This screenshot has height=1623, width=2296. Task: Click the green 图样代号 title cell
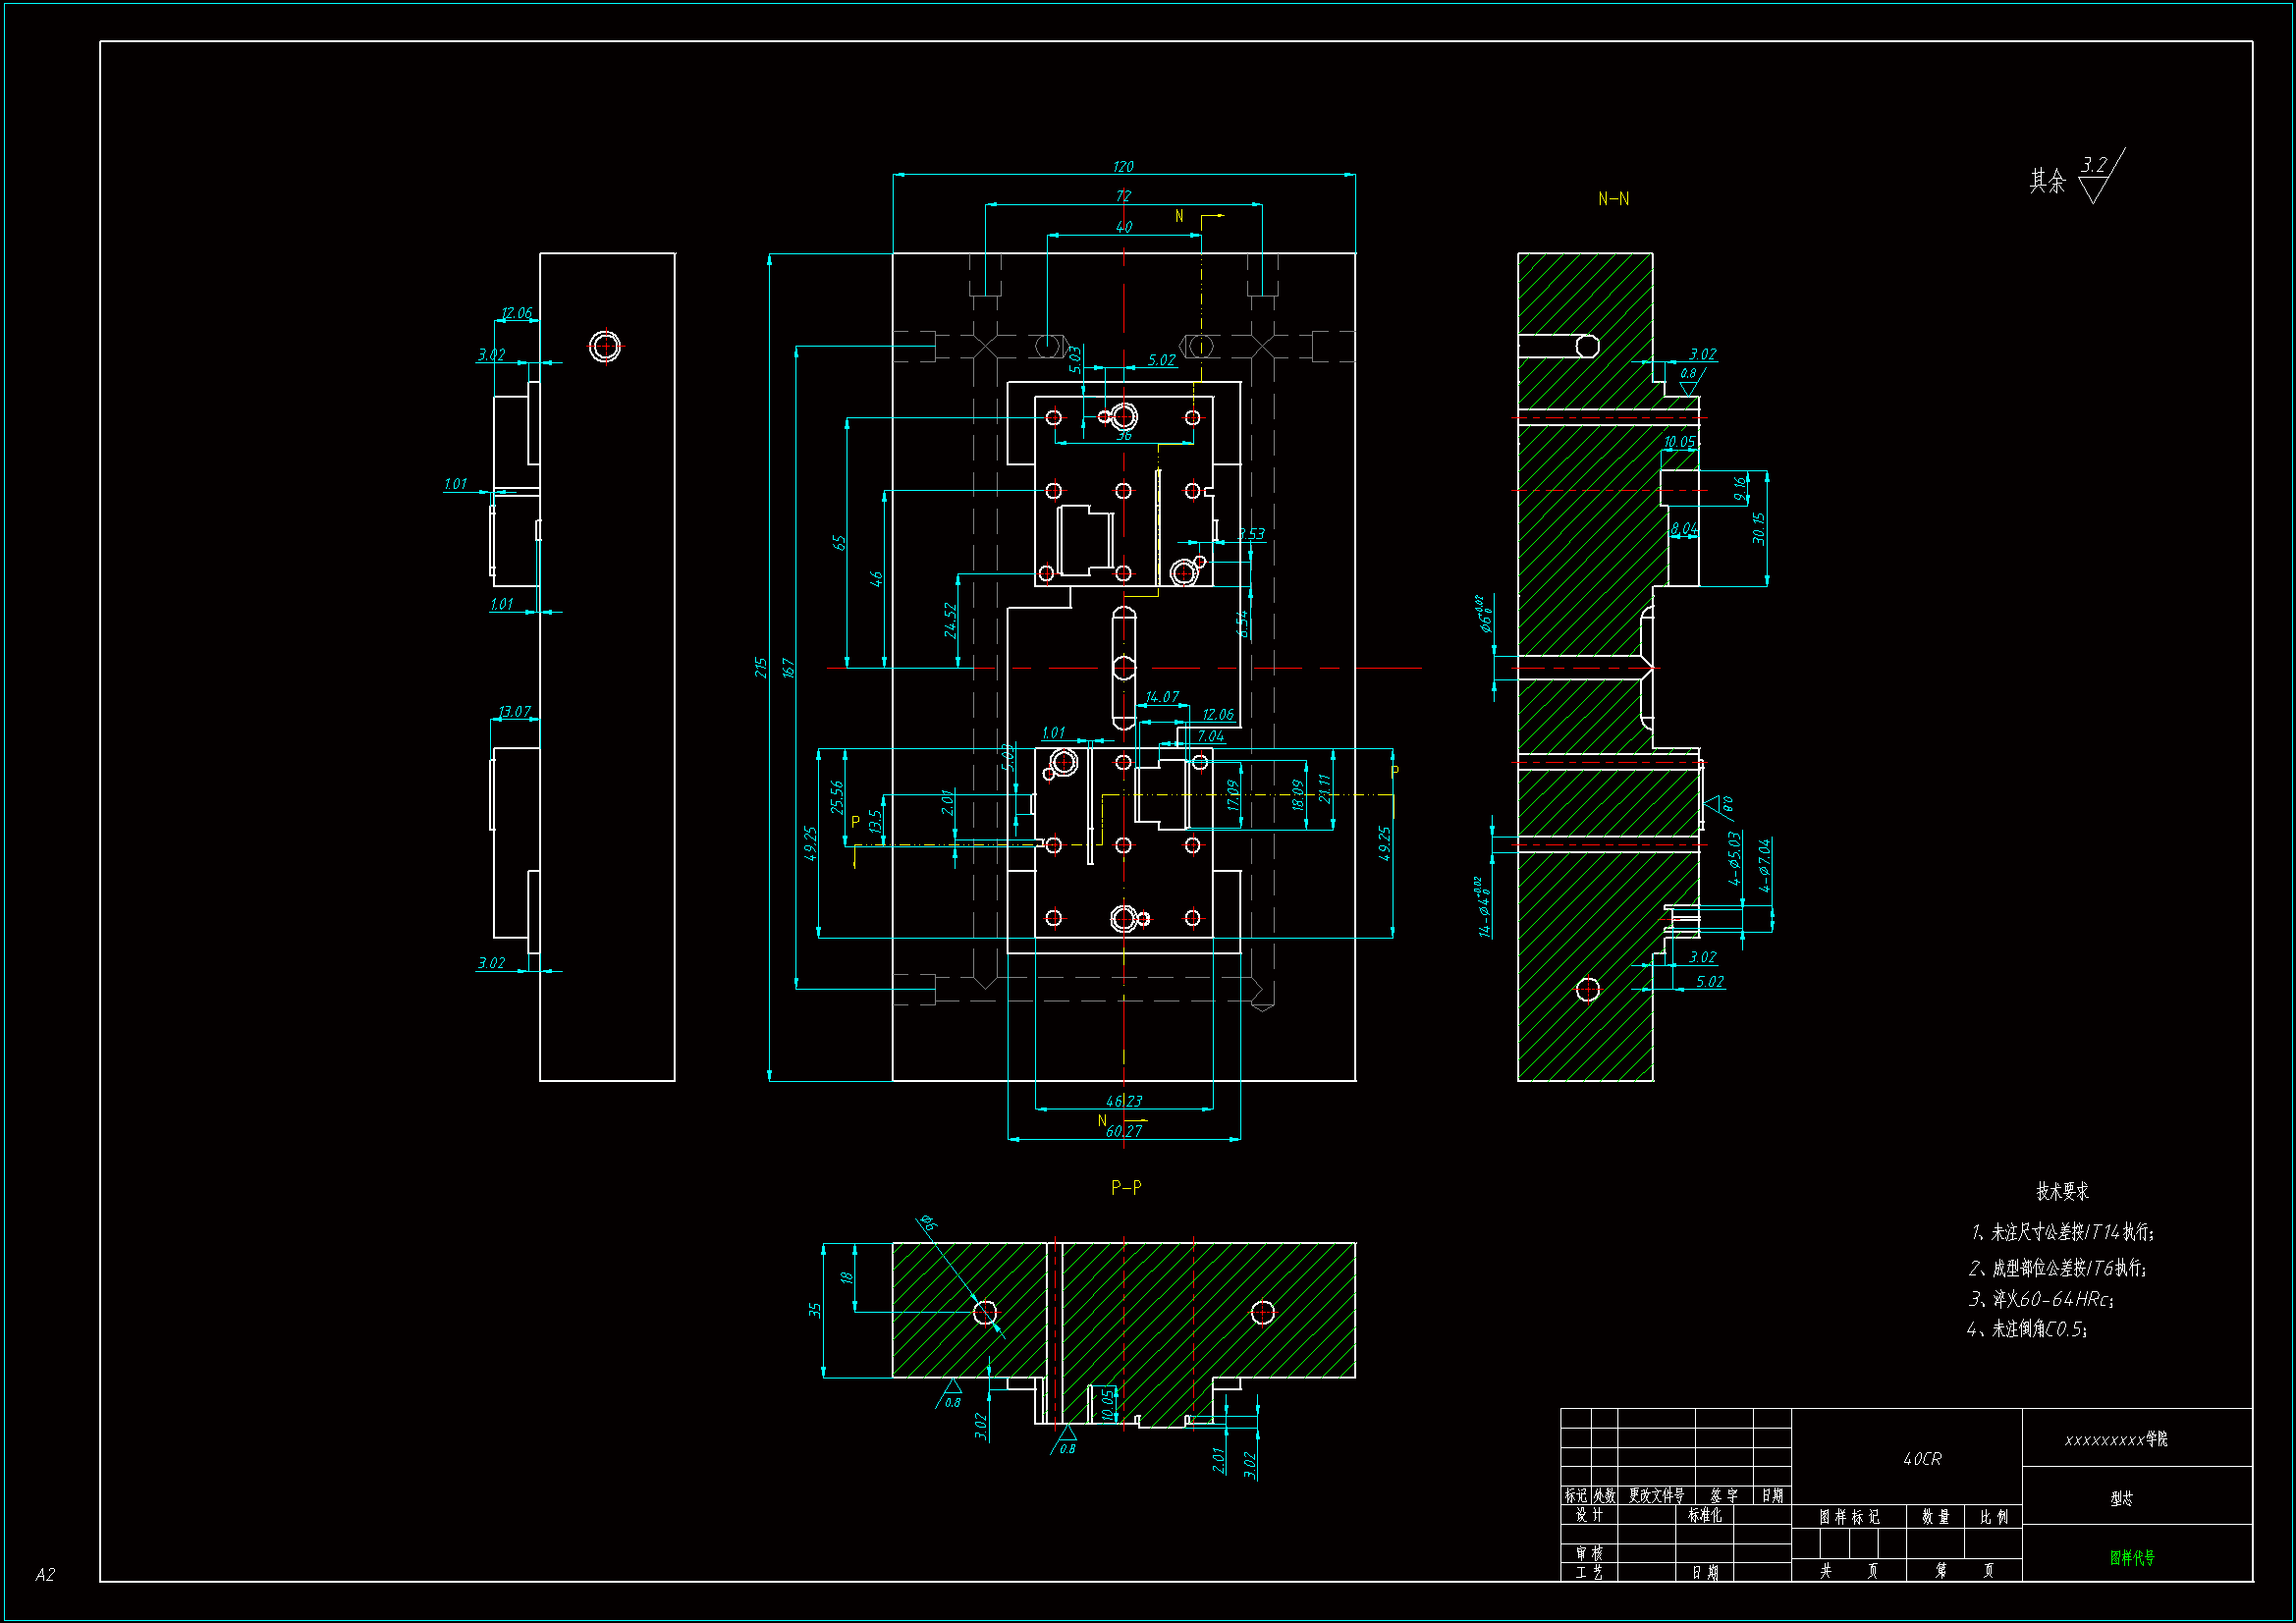(2132, 1557)
